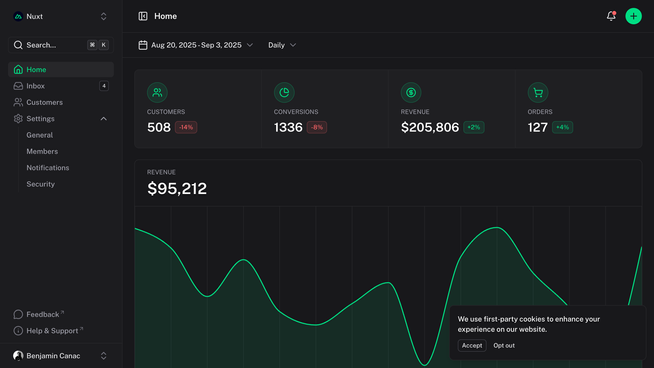
Task: Open the Settings sidebar item
Action: 61,119
